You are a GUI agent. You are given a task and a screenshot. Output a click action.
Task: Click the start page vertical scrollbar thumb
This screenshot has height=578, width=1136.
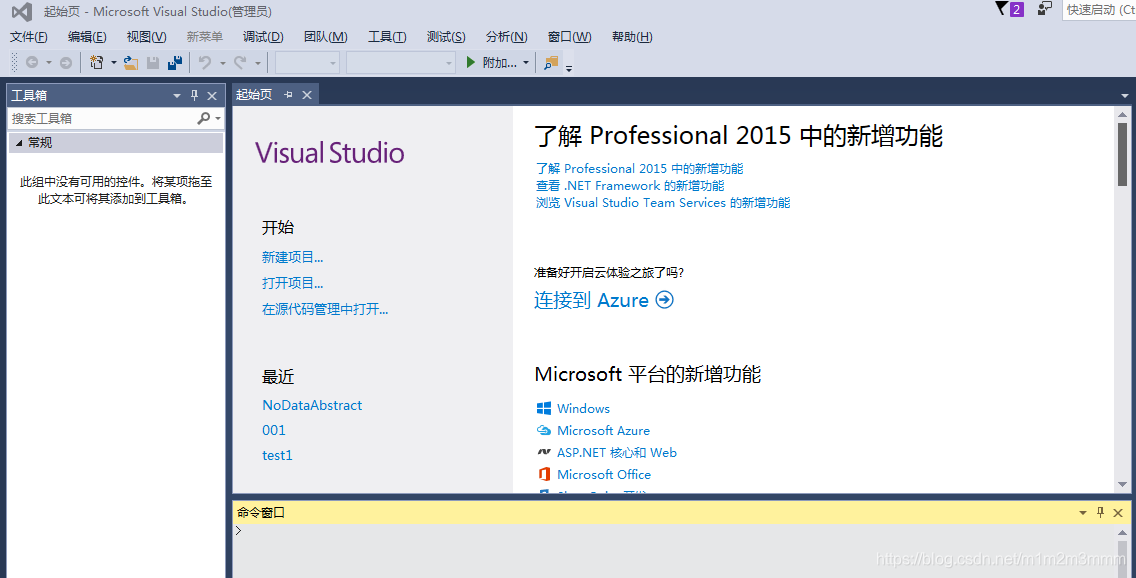(1122, 154)
